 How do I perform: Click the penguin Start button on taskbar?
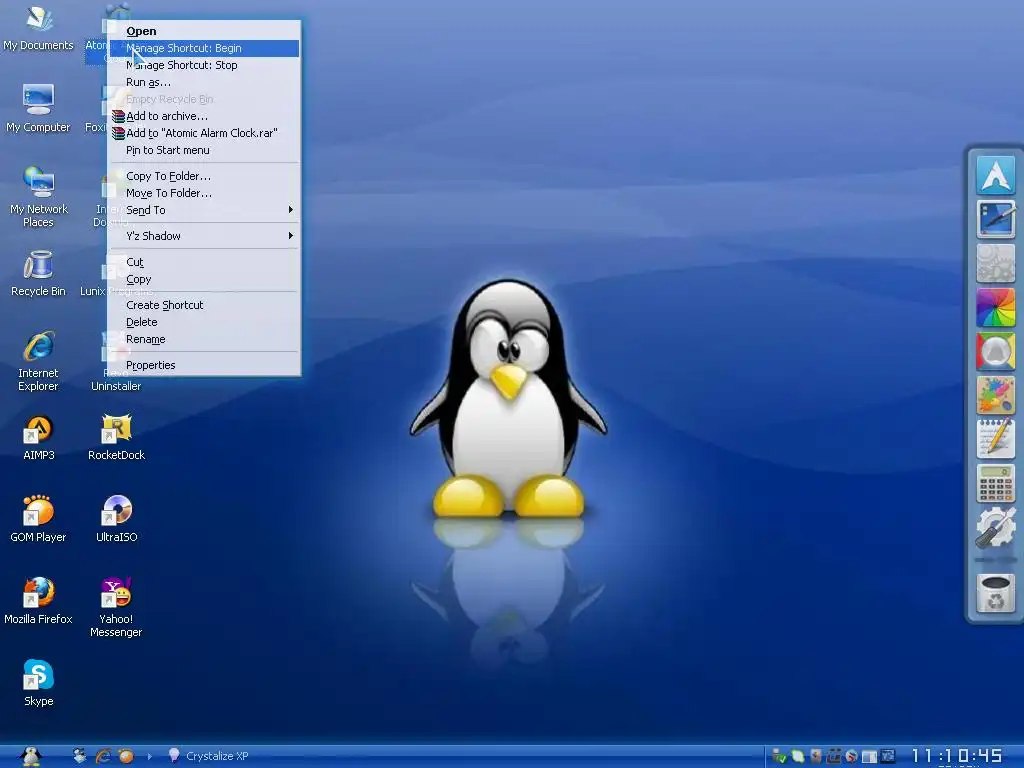pyautogui.click(x=31, y=756)
